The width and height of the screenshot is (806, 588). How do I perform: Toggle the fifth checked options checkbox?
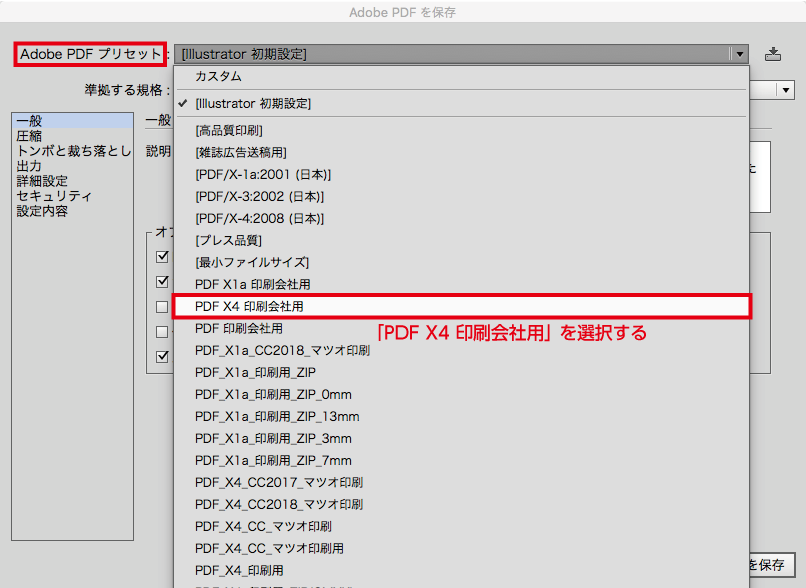[162, 356]
